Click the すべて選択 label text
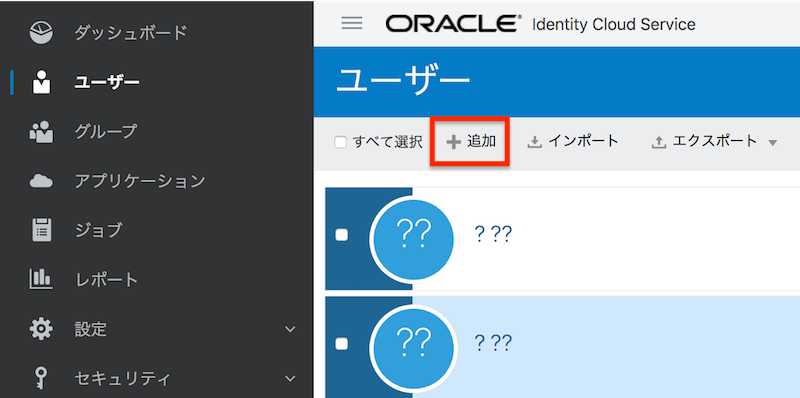Screen dimensions: 800x398 (x=387, y=142)
